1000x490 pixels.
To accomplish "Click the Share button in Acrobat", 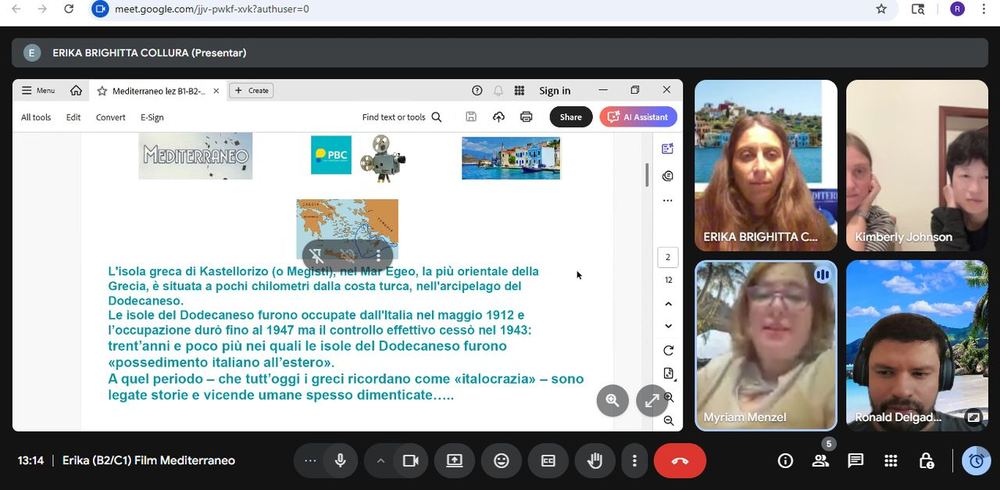I will click(571, 117).
